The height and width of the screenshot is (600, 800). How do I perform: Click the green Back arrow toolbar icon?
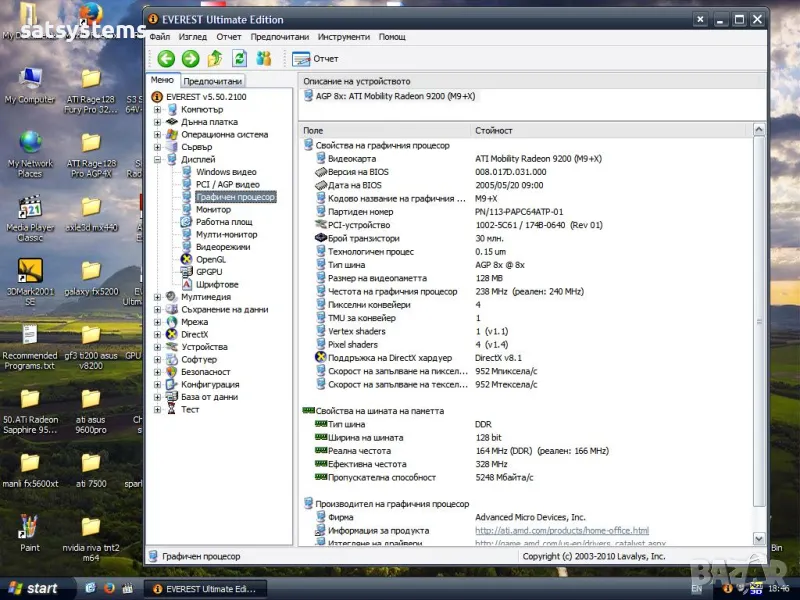(x=166, y=59)
